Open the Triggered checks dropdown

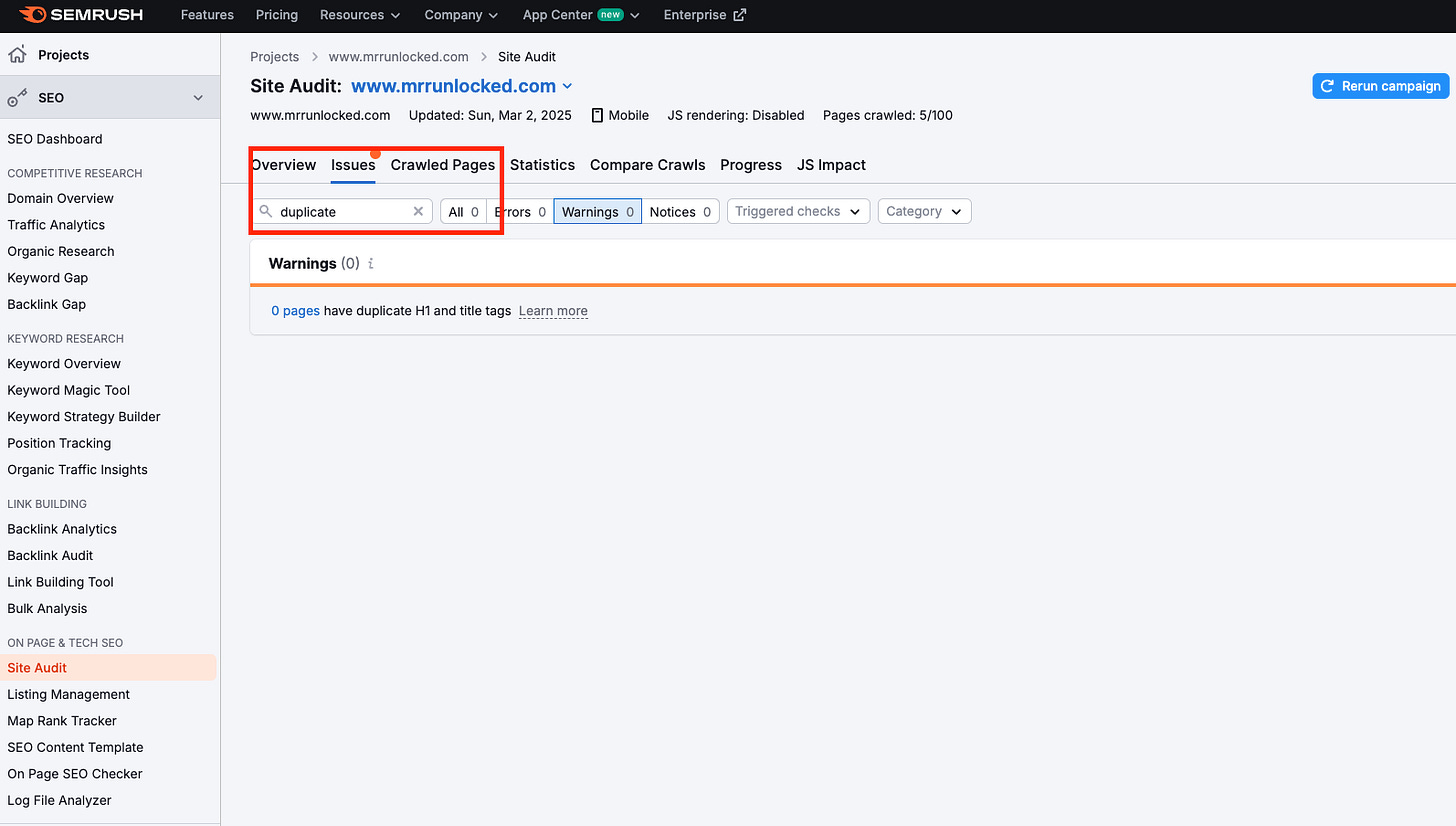798,211
